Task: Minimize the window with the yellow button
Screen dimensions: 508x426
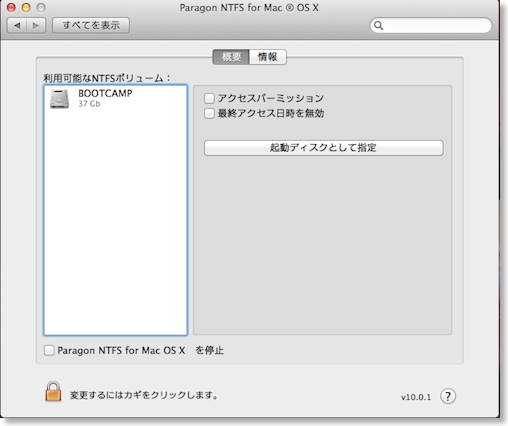Action: 26,7
